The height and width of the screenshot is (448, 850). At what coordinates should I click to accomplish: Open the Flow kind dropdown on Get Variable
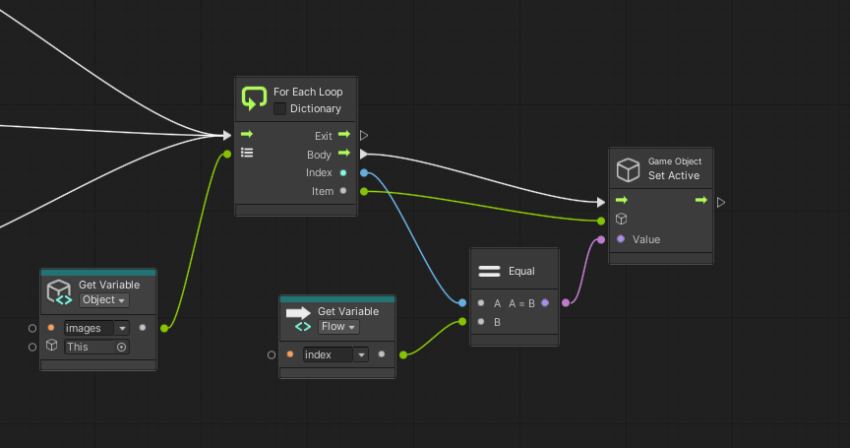[338, 327]
